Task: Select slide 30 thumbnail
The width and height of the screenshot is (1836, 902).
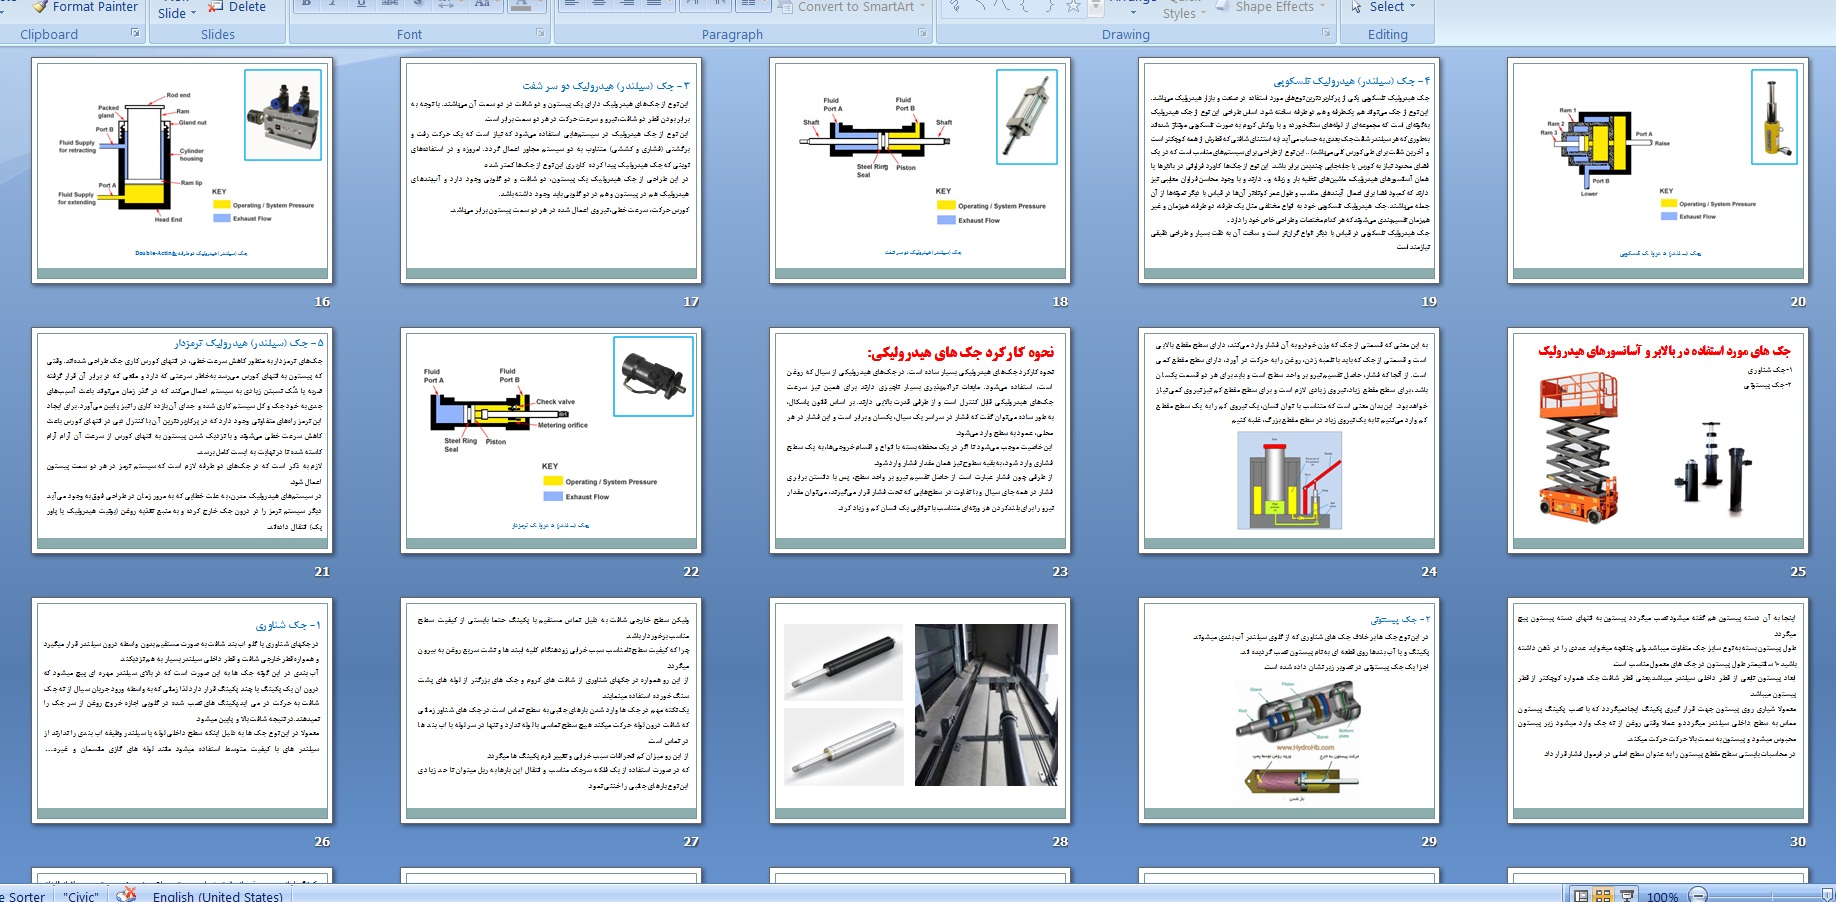Action: click(1657, 710)
